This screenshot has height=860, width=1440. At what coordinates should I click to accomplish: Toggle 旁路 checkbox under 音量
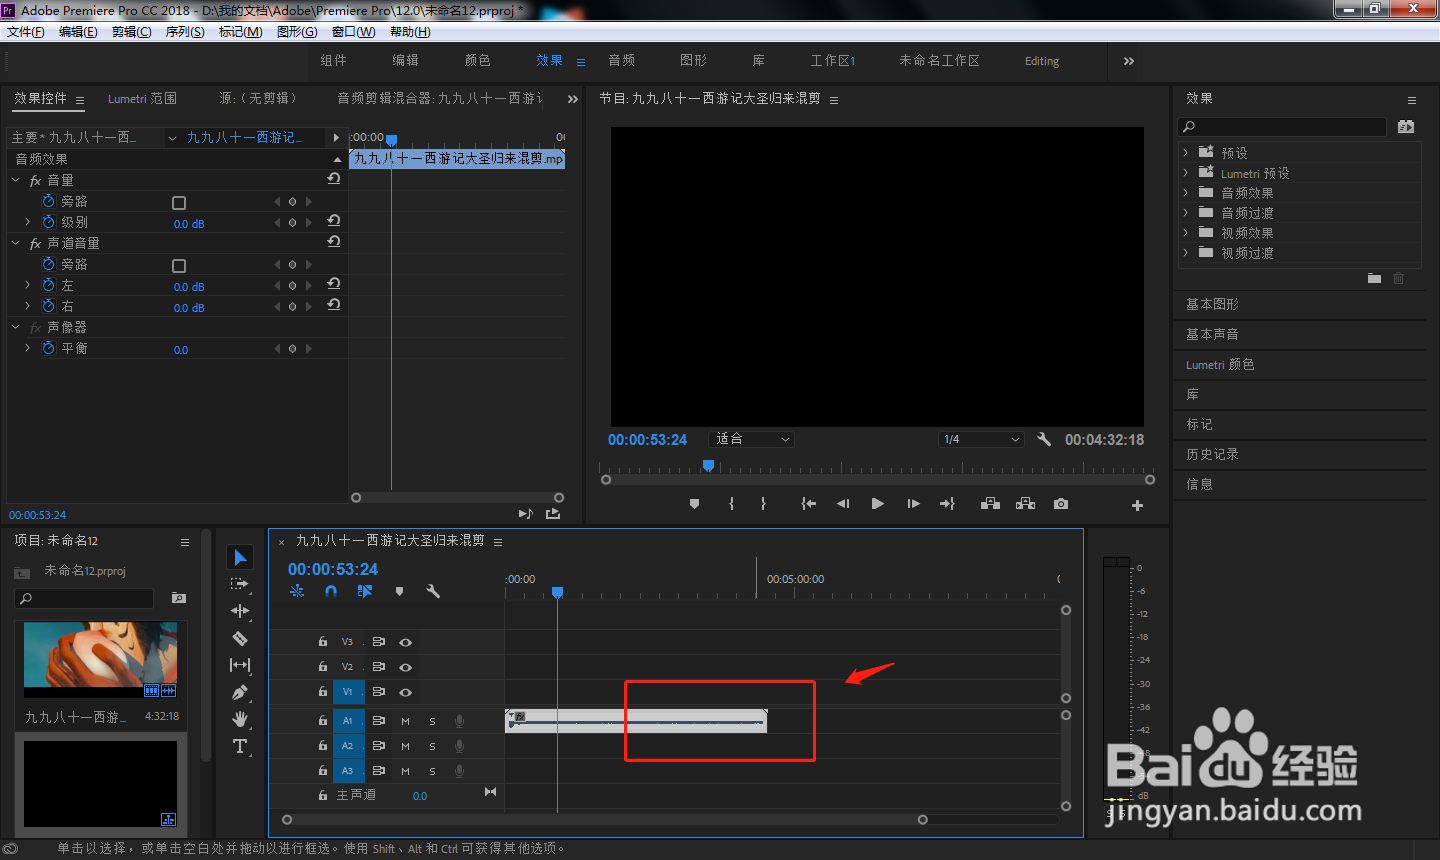(x=179, y=202)
